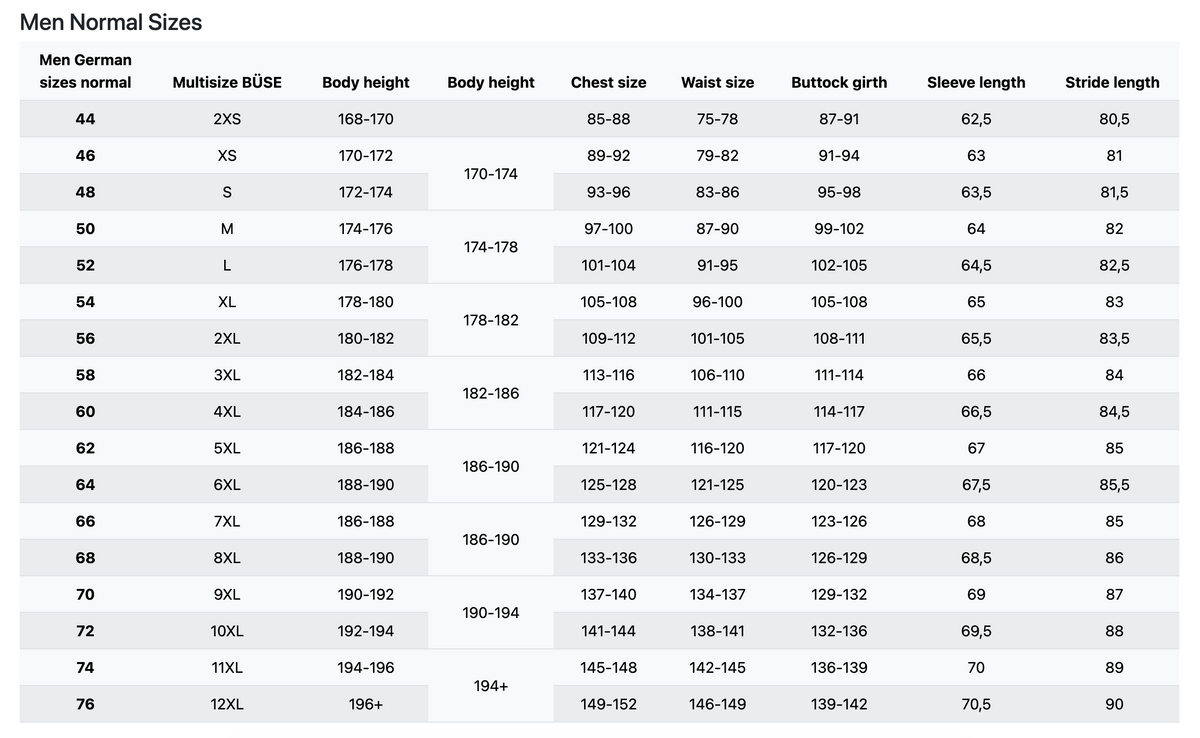Click the 70,5 sleeve length cell
The height and width of the screenshot is (738, 1200).
(976, 704)
